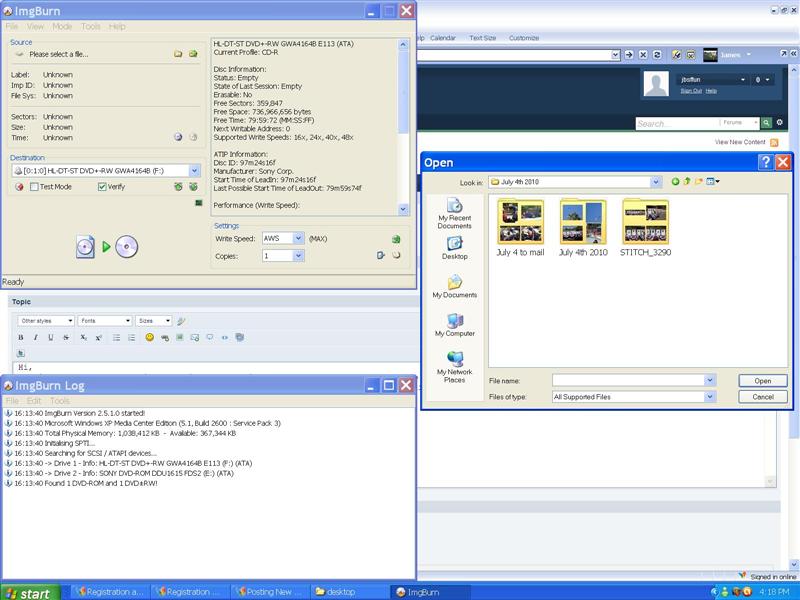Expand the Look in July 4th 2010 dropdown
Screen dimensions: 800x600
coord(656,182)
